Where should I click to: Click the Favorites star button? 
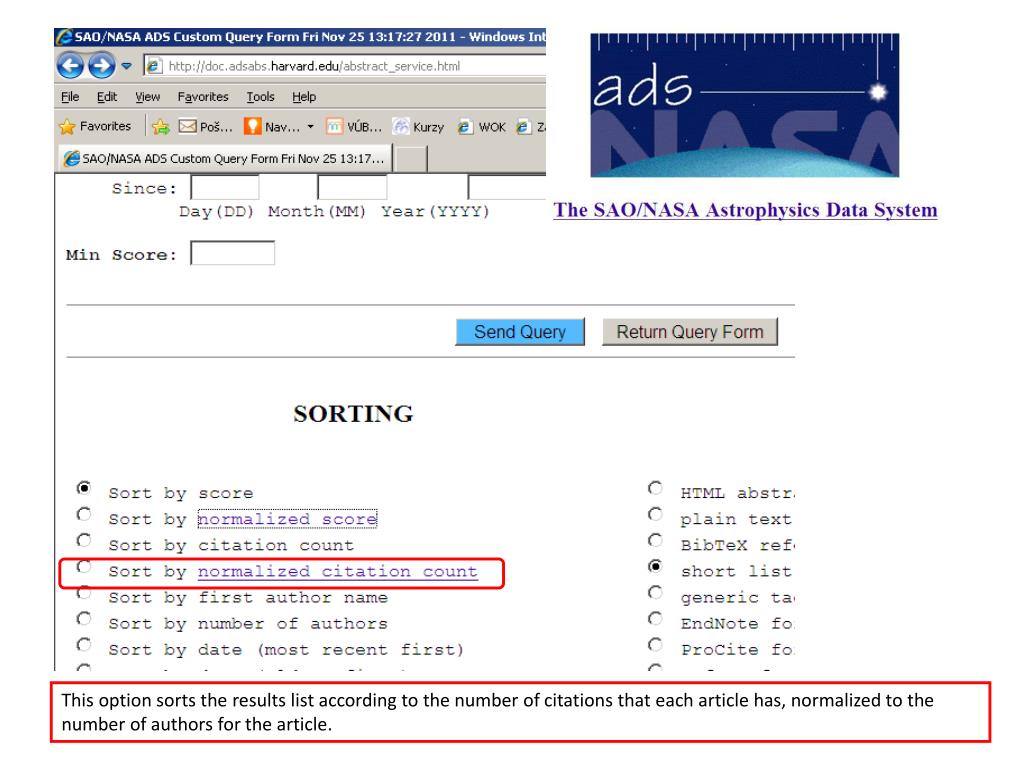click(95, 126)
